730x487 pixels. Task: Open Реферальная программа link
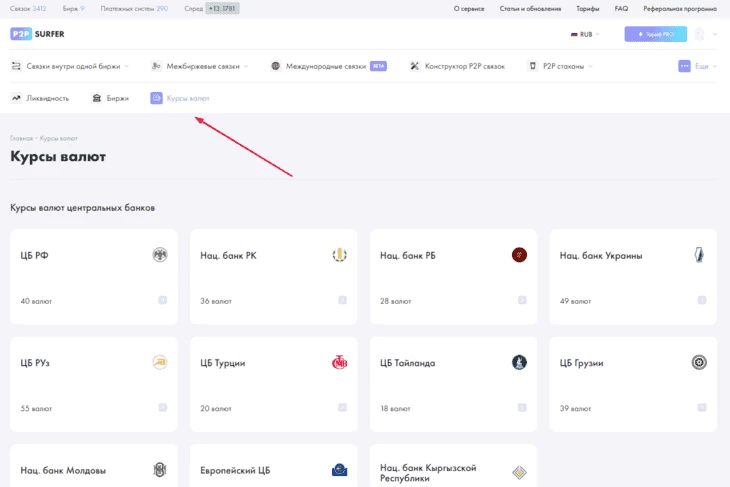point(680,8)
